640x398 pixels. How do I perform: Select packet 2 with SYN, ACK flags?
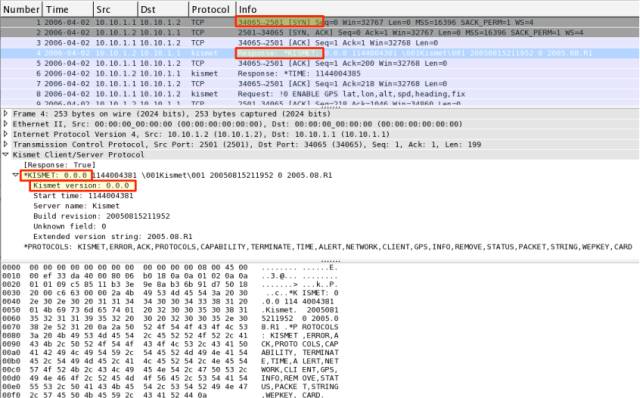[x=320, y=32]
